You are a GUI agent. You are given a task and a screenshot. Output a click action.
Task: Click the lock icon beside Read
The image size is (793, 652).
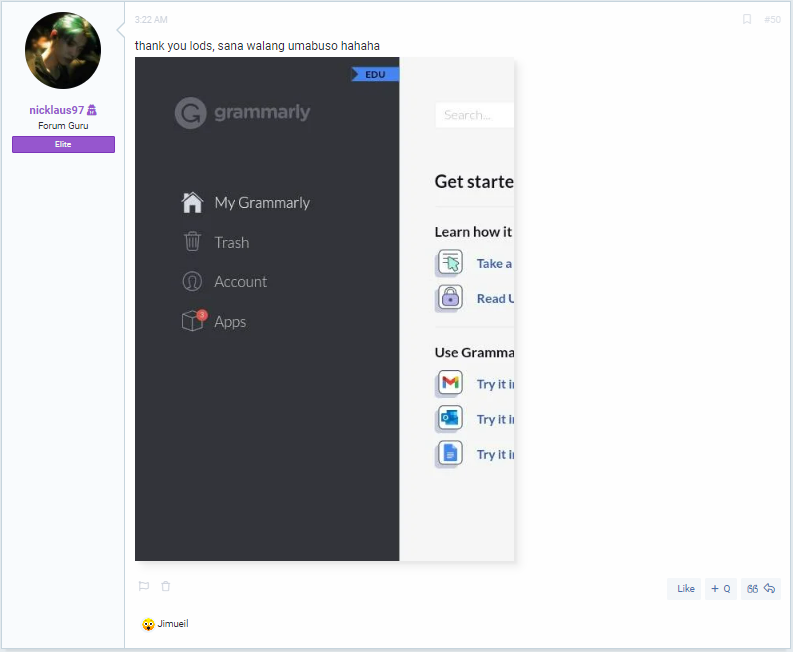[x=450, y=297]
